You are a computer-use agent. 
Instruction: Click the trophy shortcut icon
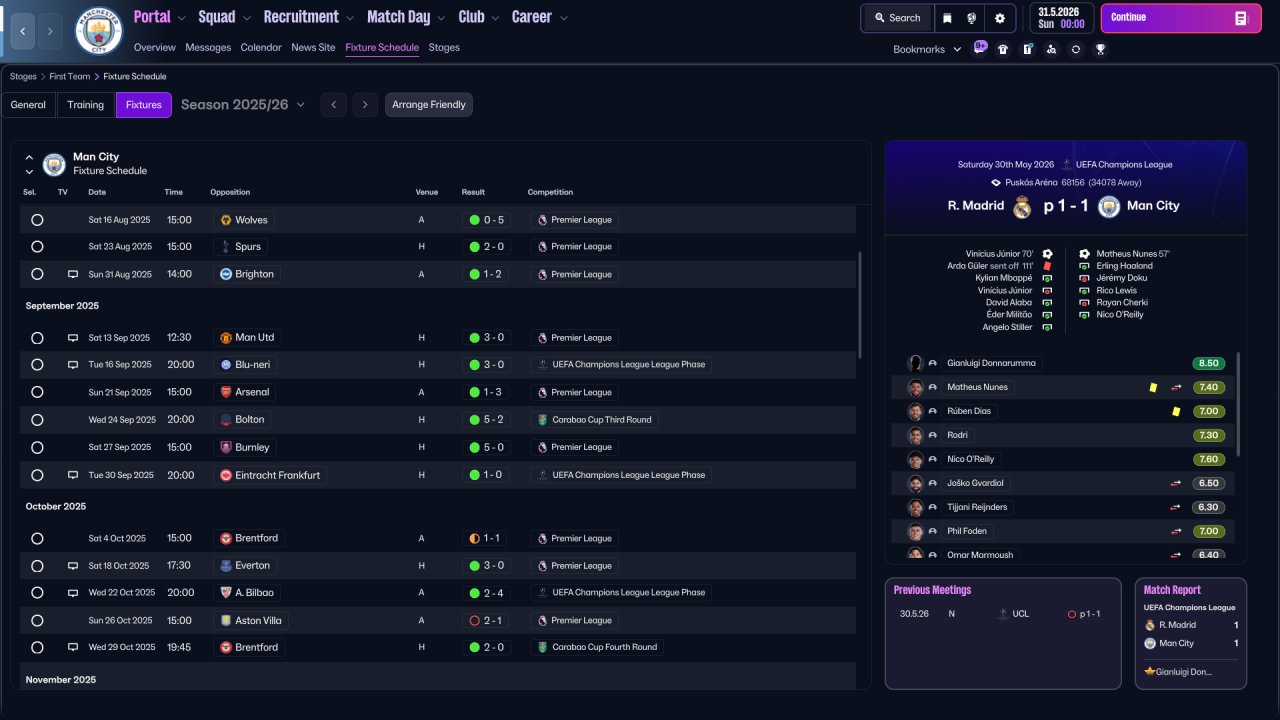coord(1100,49)
